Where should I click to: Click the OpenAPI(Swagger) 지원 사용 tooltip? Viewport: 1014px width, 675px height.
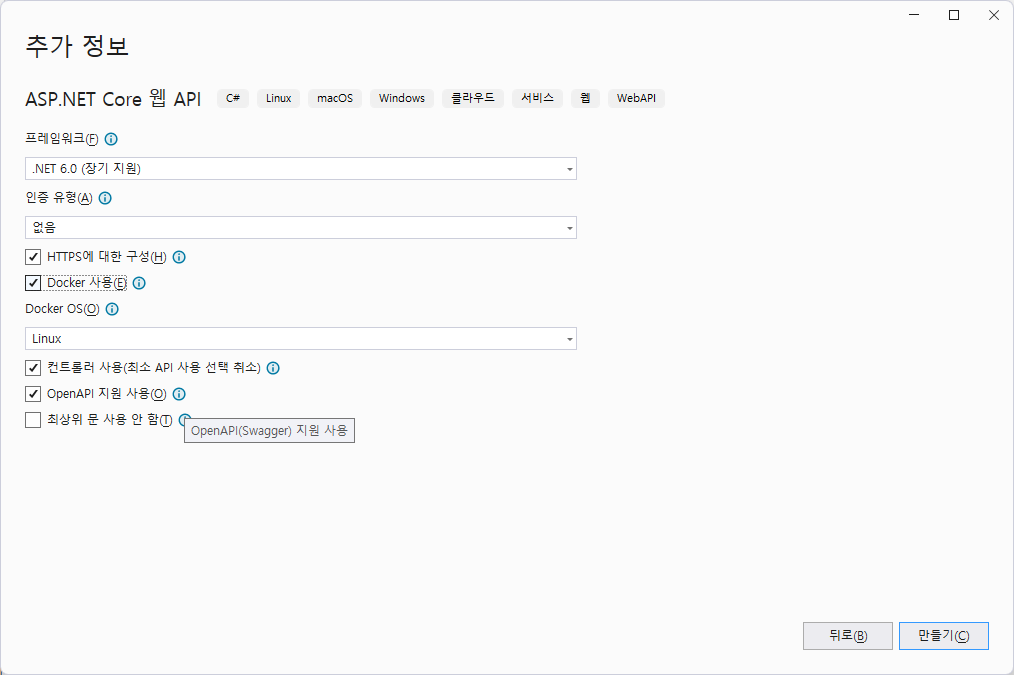click(270, 431)
